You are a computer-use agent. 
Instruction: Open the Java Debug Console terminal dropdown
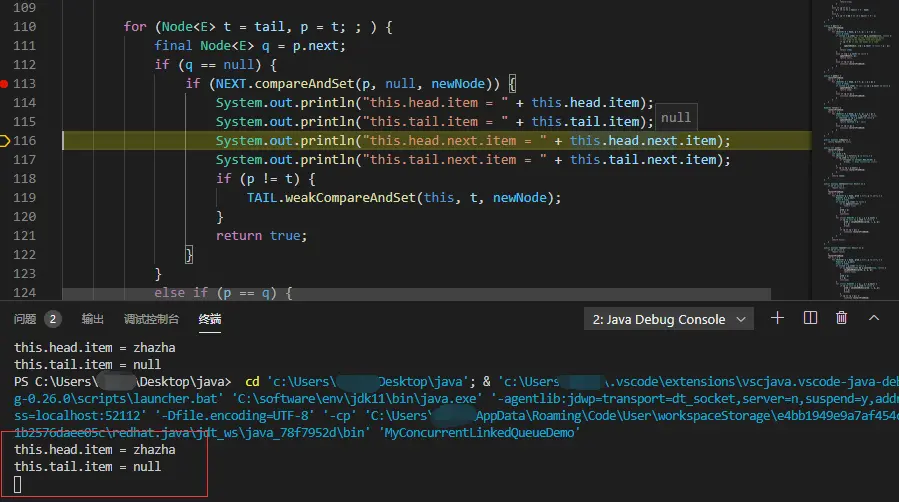point(669,319)
